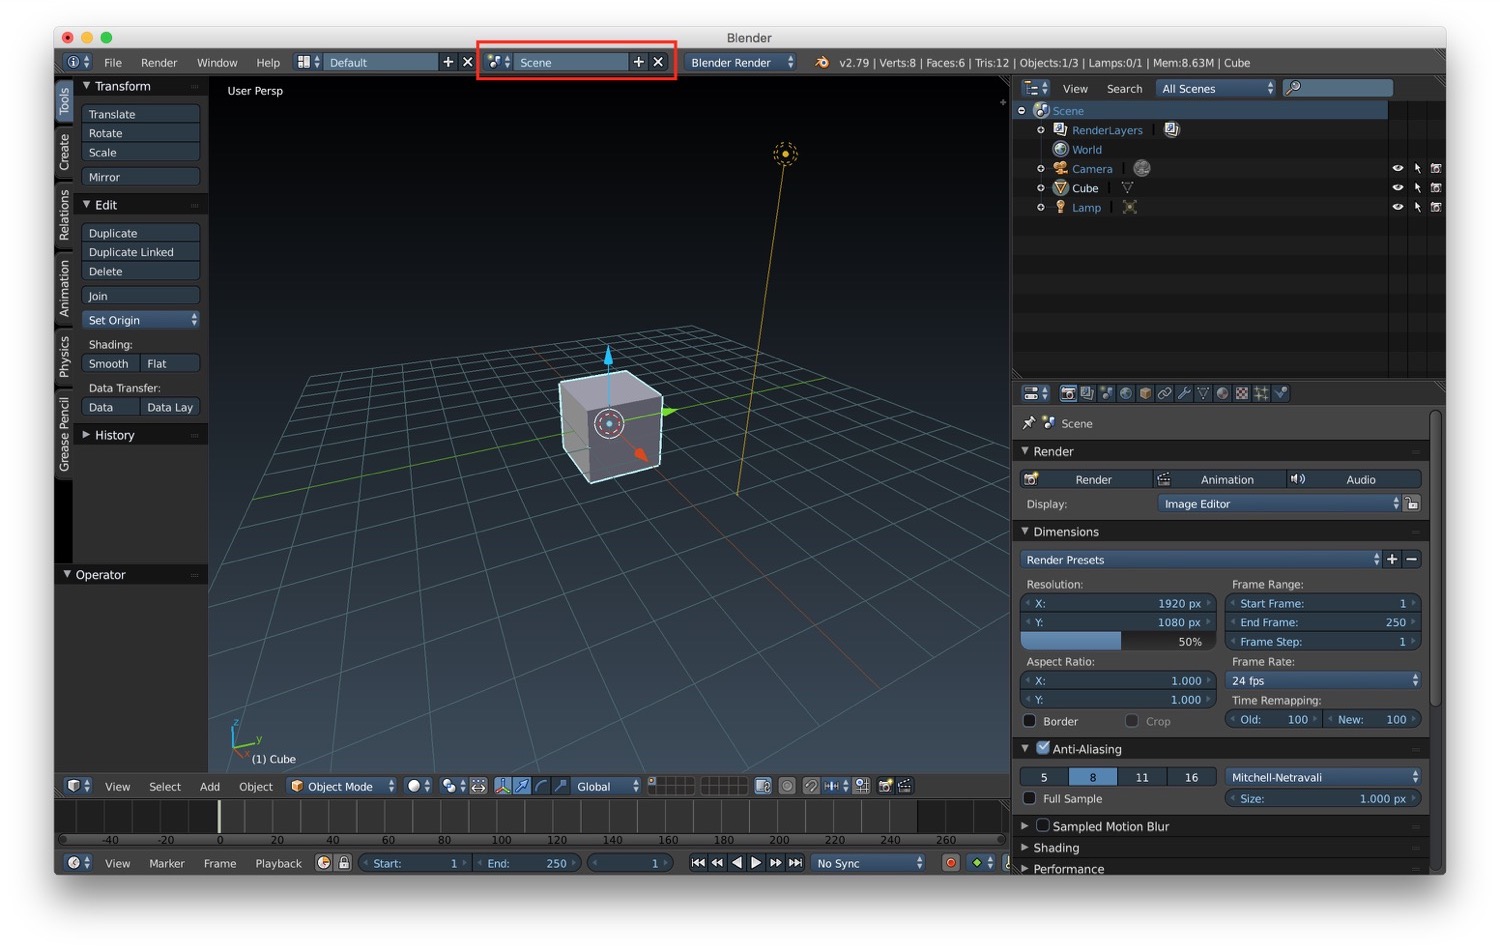Open the Set Origin dropdown
Image resolution: width=1500 pixels, height=948 pixels.
[140, 320]
